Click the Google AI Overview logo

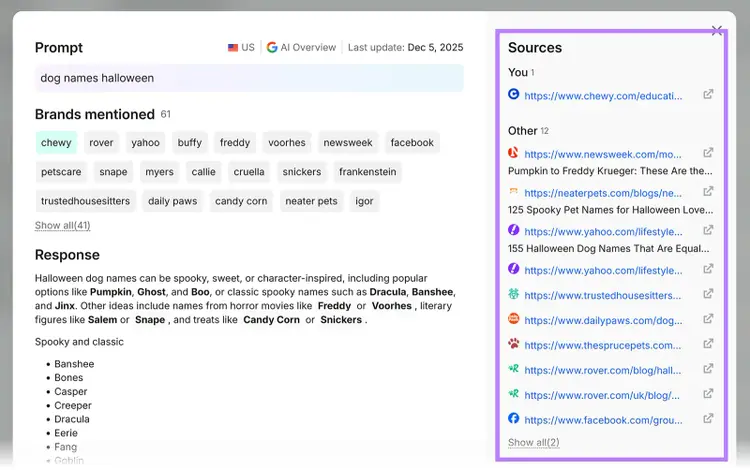click(x=272, y=47)
